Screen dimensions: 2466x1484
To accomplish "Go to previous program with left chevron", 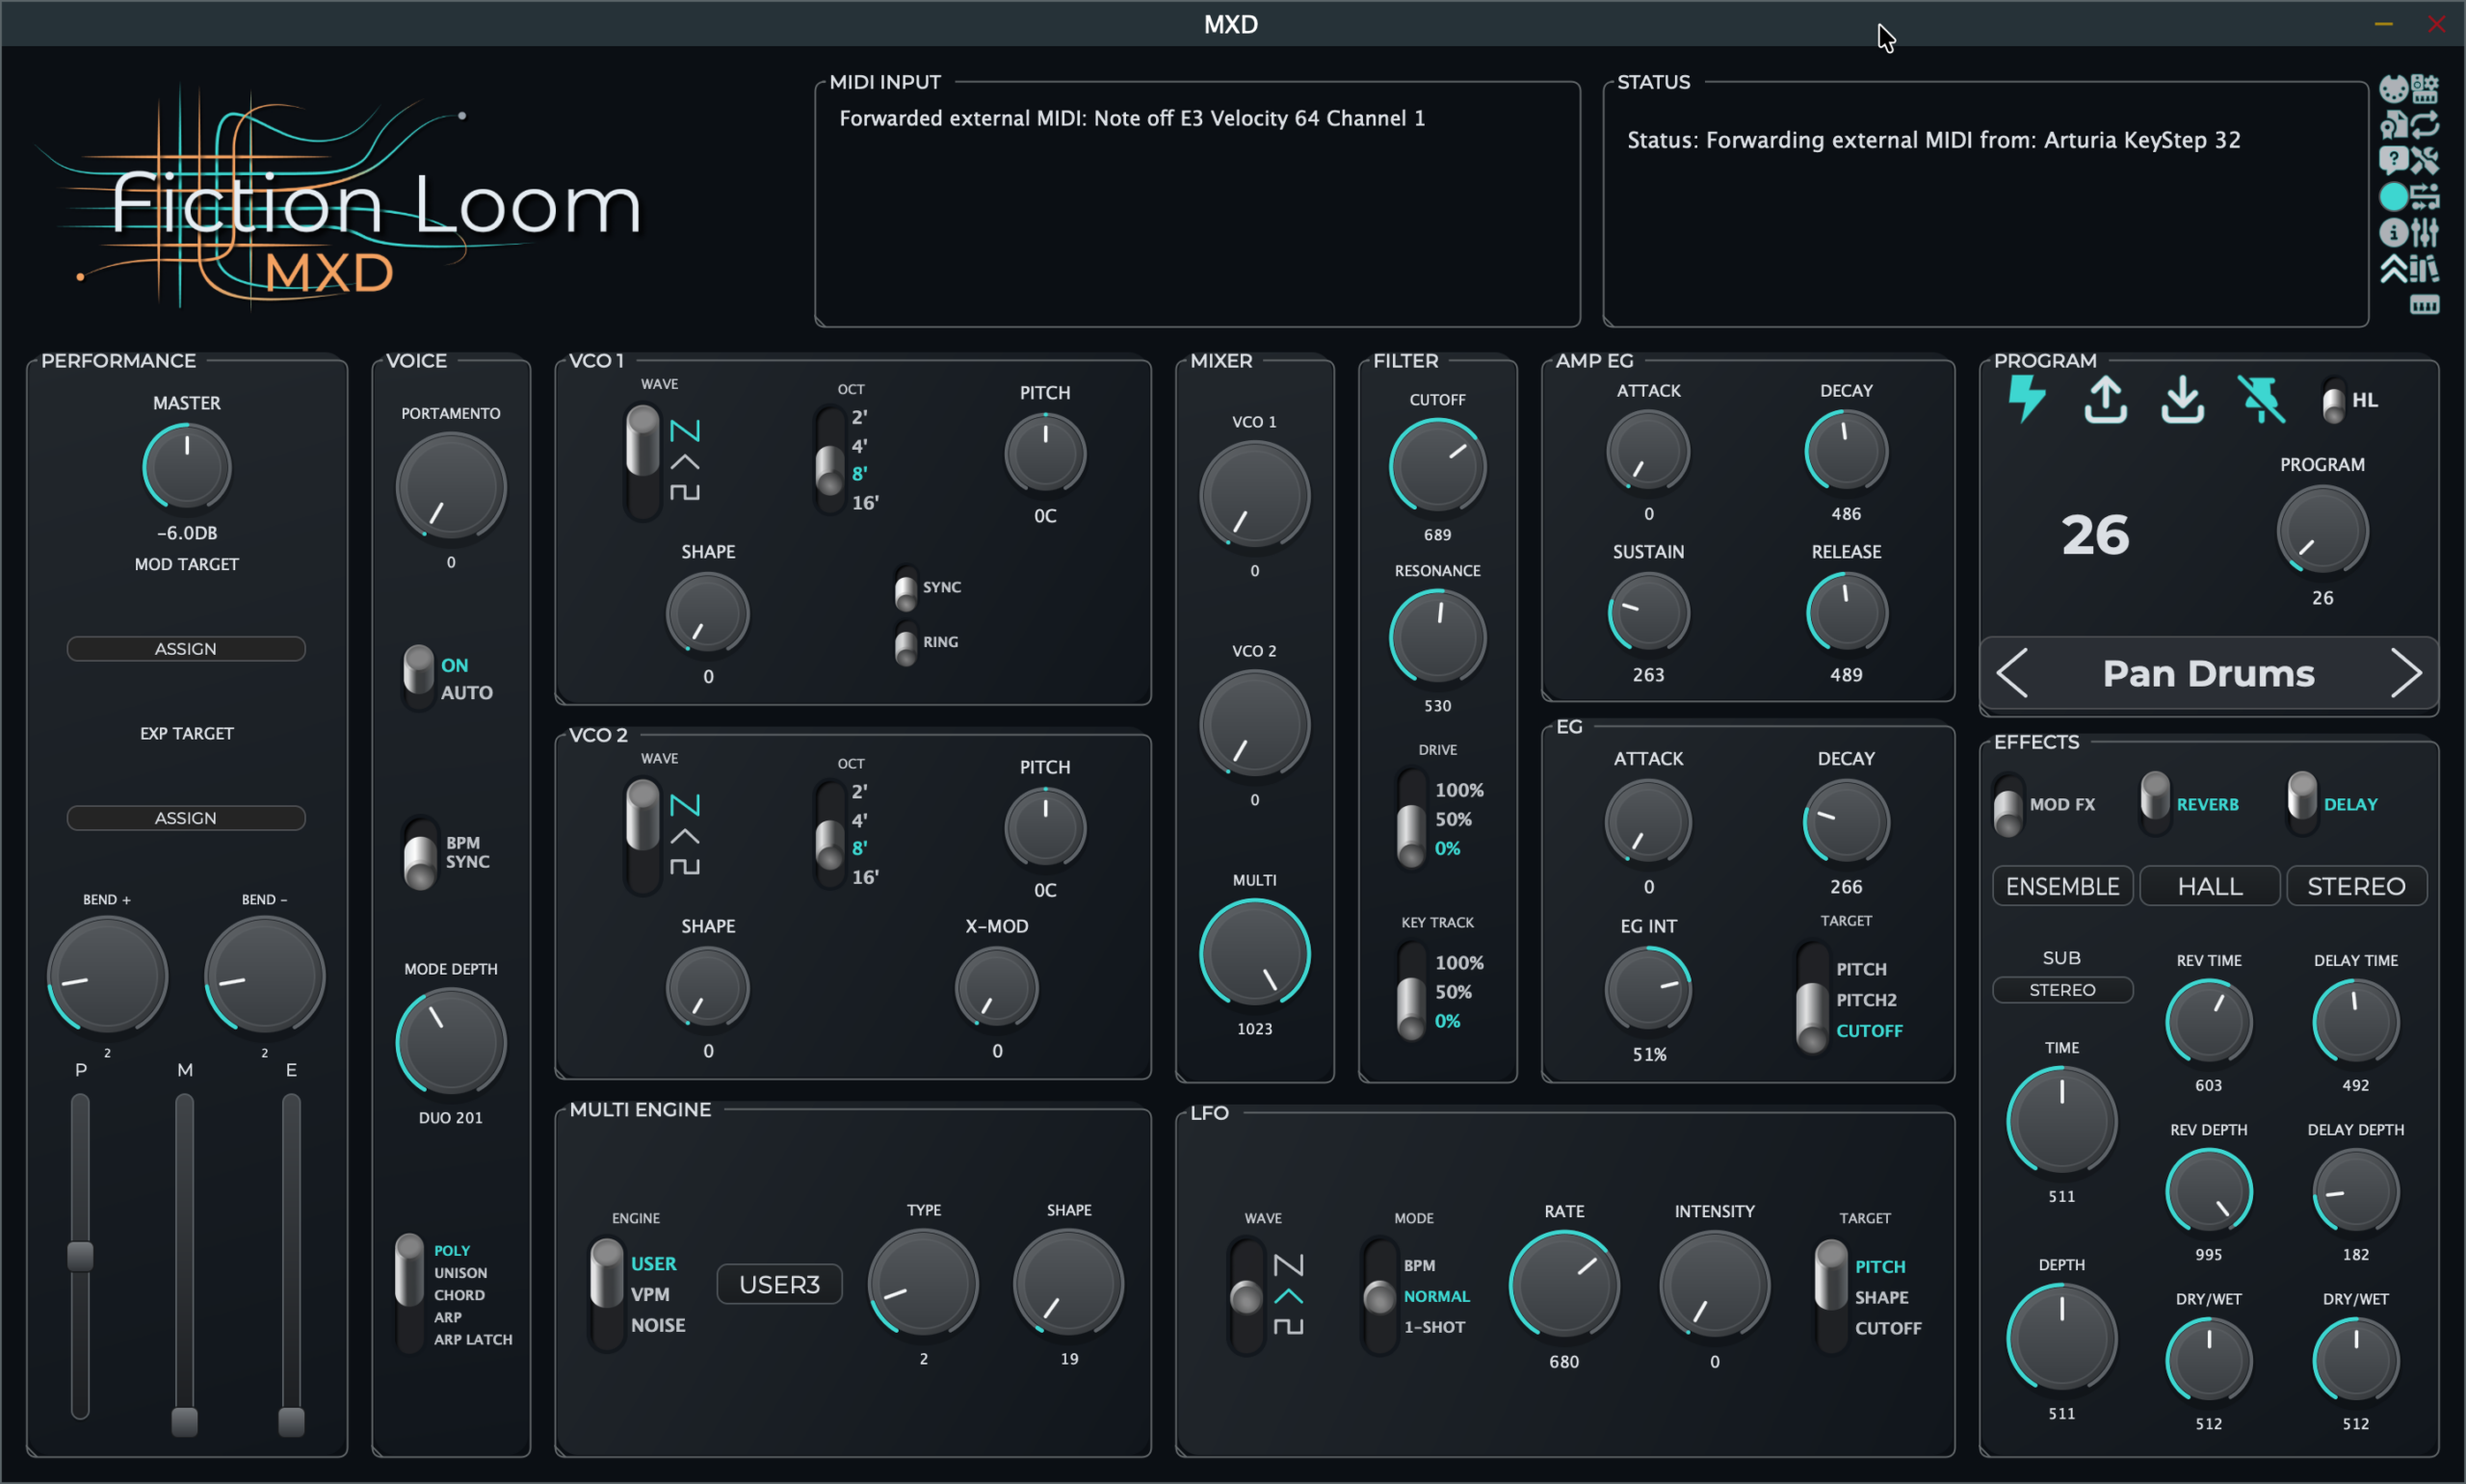I will [x=2012, y=673].
